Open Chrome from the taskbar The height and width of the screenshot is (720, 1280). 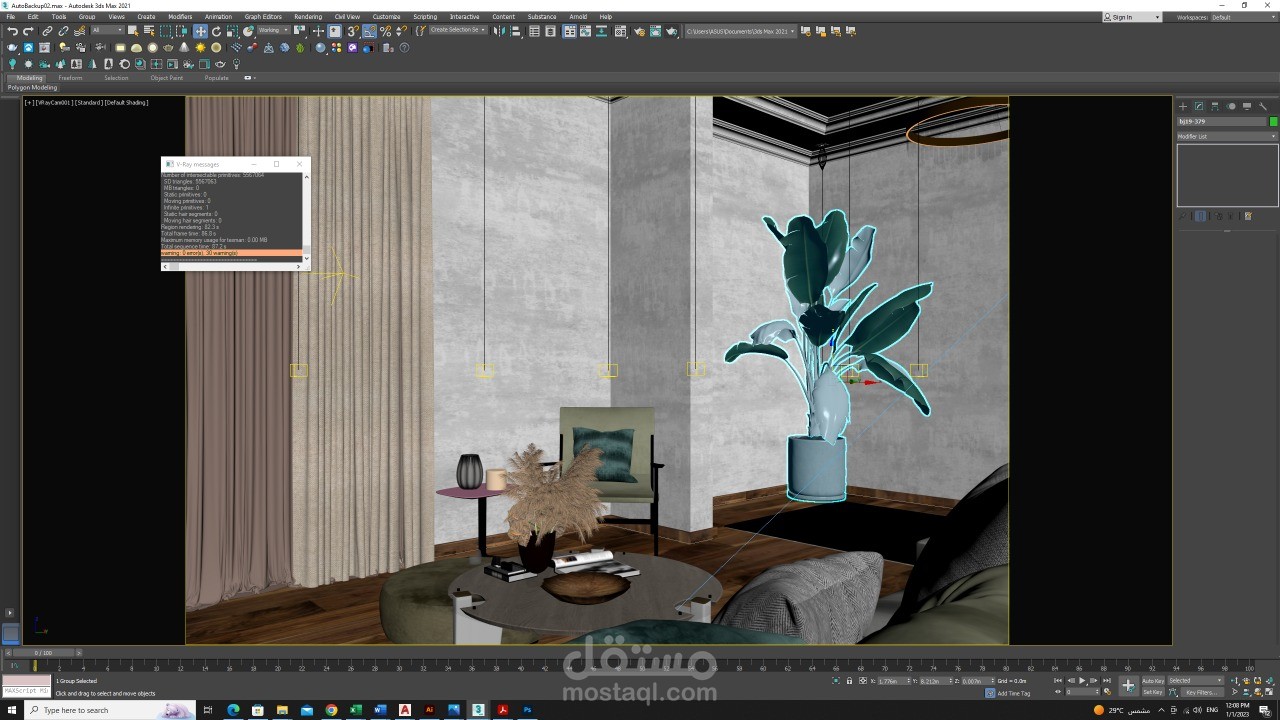tap(331, 710)
